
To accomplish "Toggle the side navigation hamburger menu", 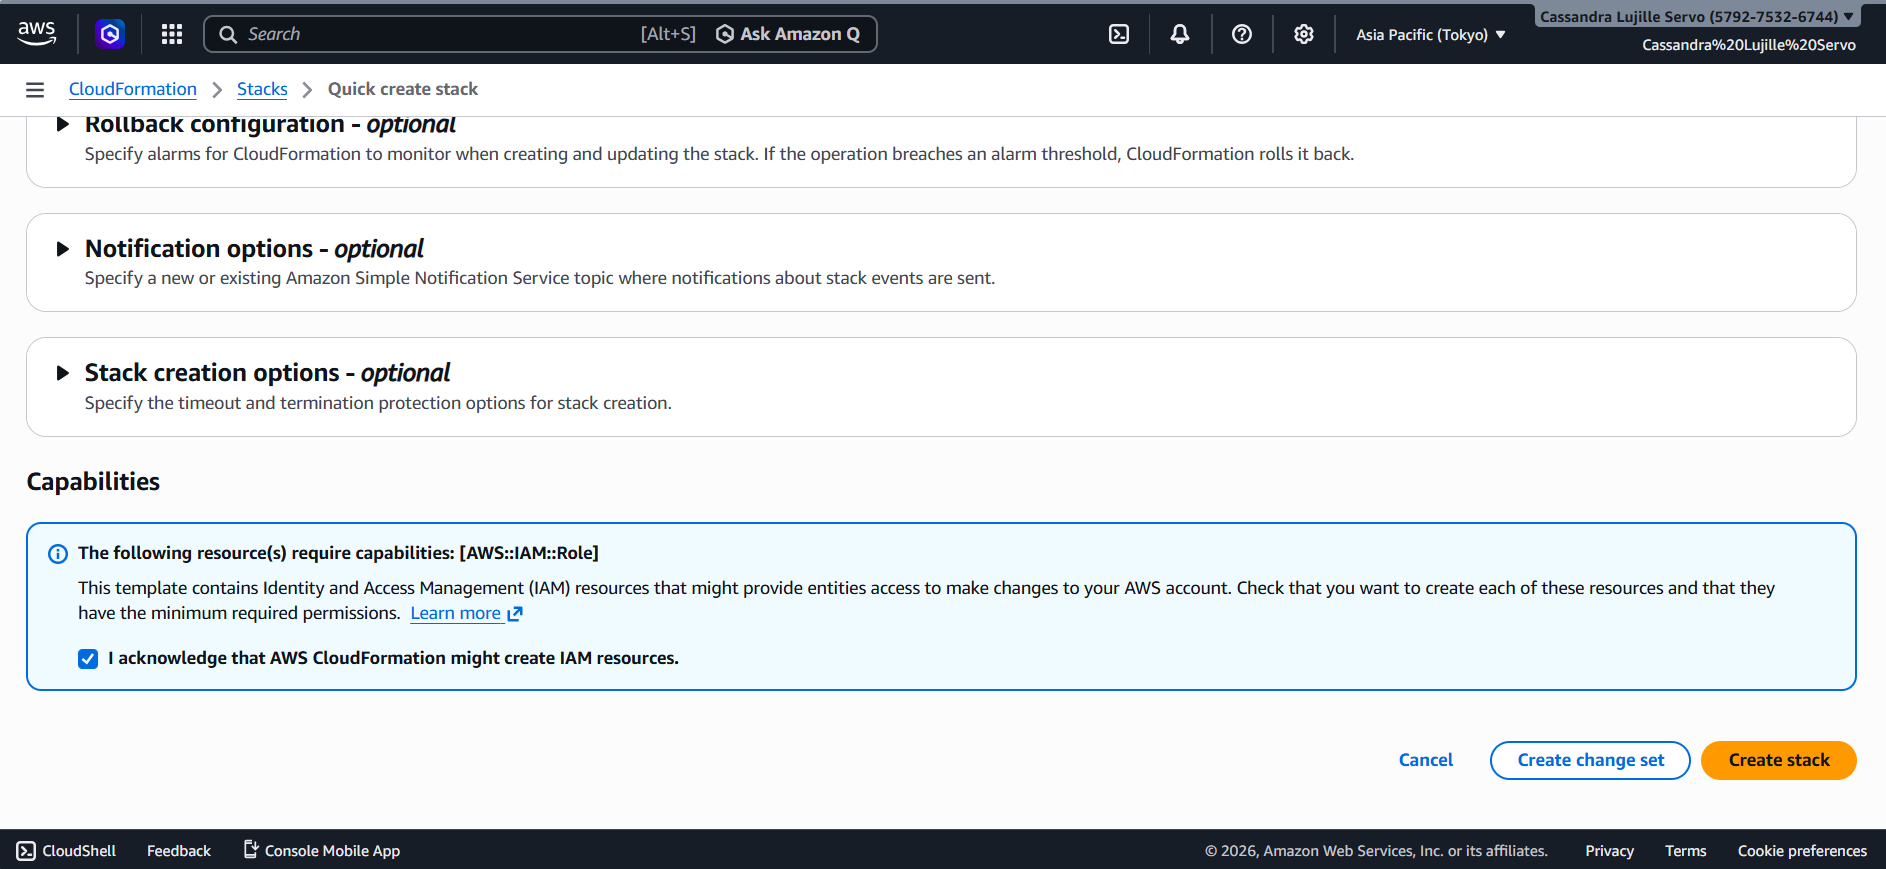I will pos(35,90).
